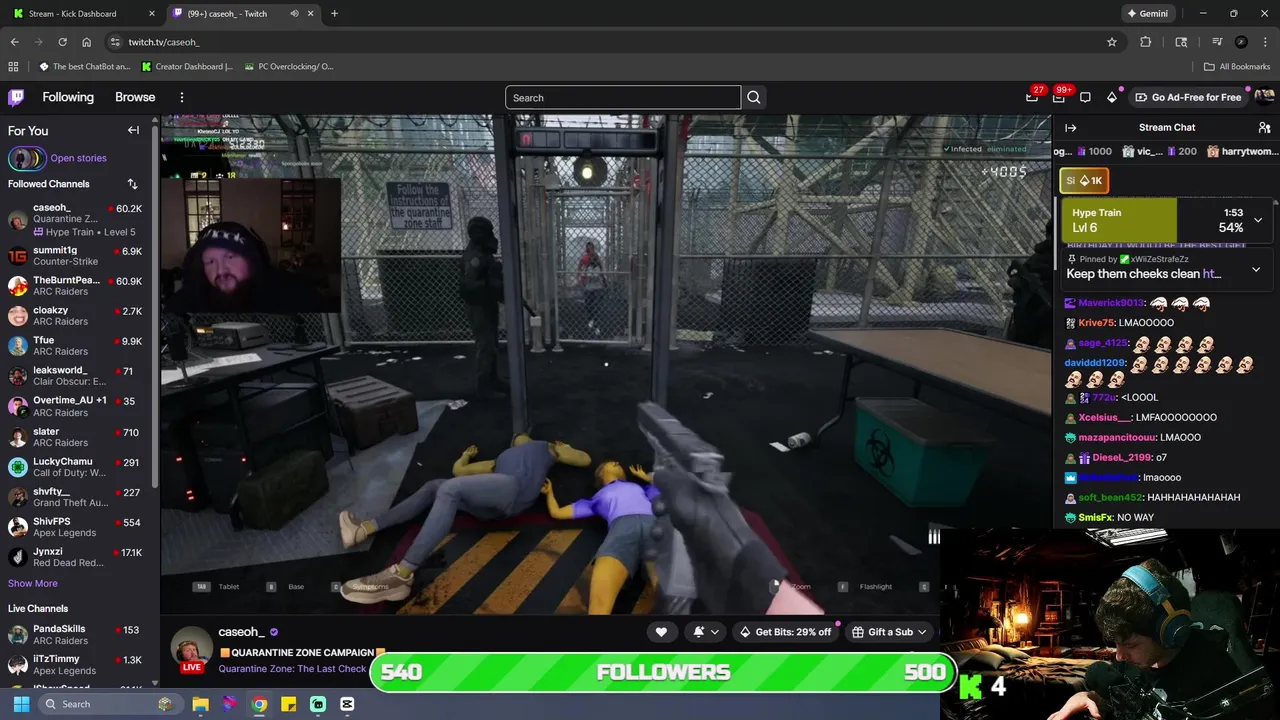Collapse the For You sidebar
The image size is (1280, 720).
point(133,130)
